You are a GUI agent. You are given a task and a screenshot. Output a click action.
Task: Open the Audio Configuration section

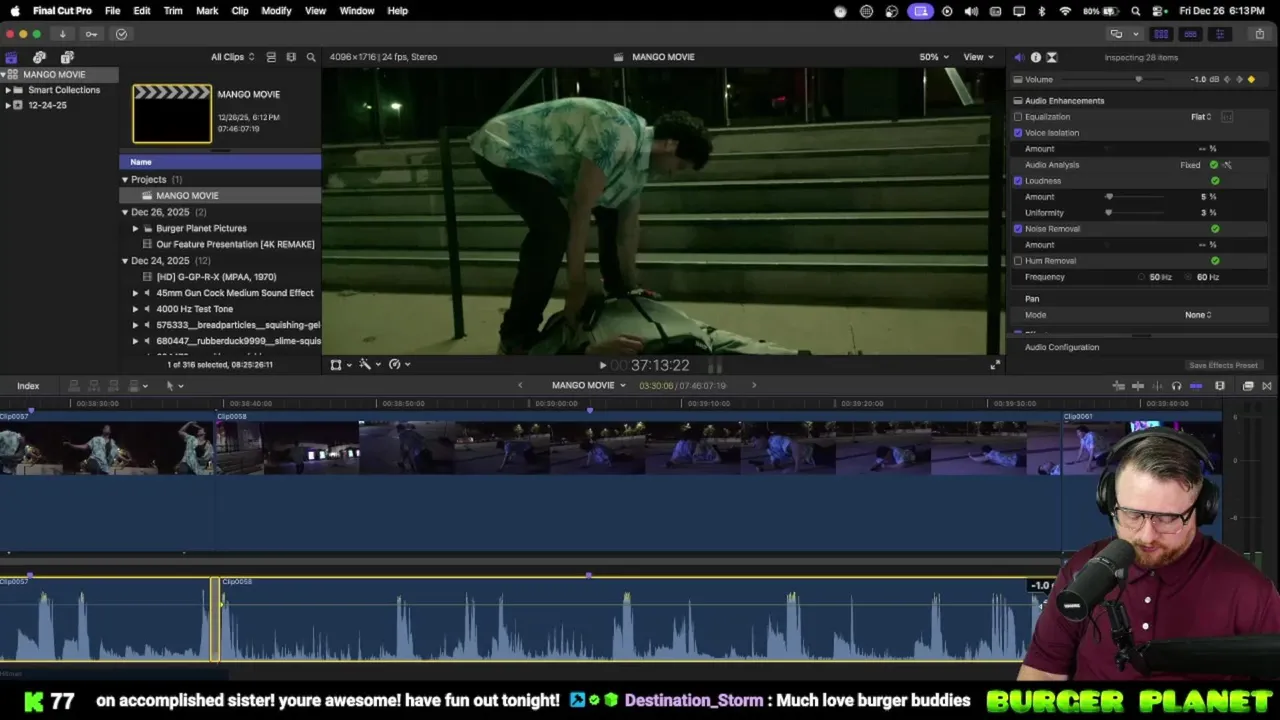(x=1062, y=348)
